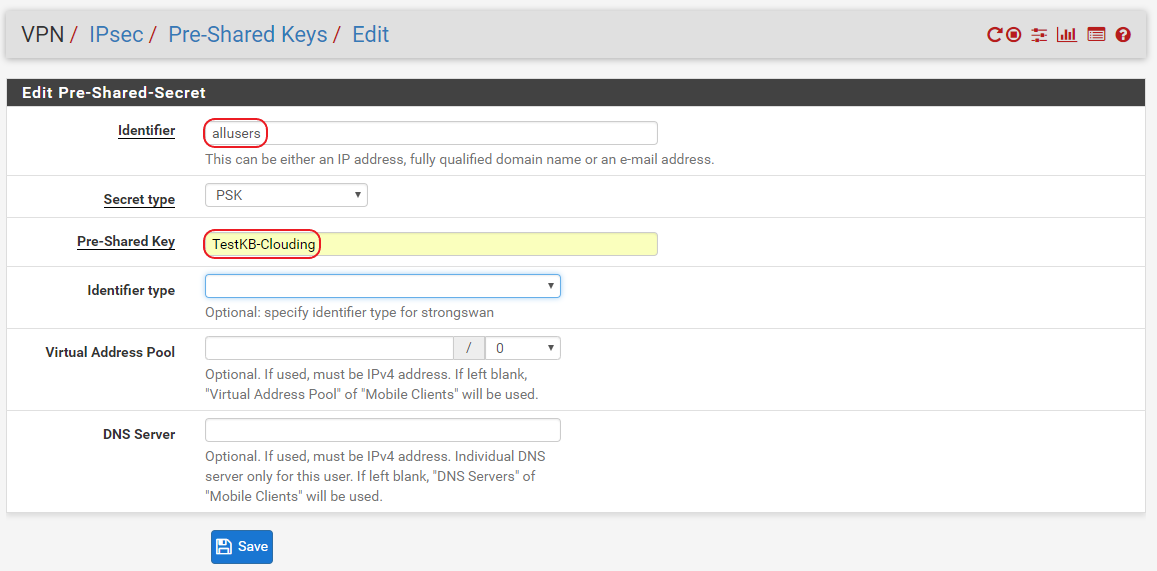The height and width of the screenshot is (571, 1157).
Task: Click the strongswan identifier type help text
Action: pos(350,312)
